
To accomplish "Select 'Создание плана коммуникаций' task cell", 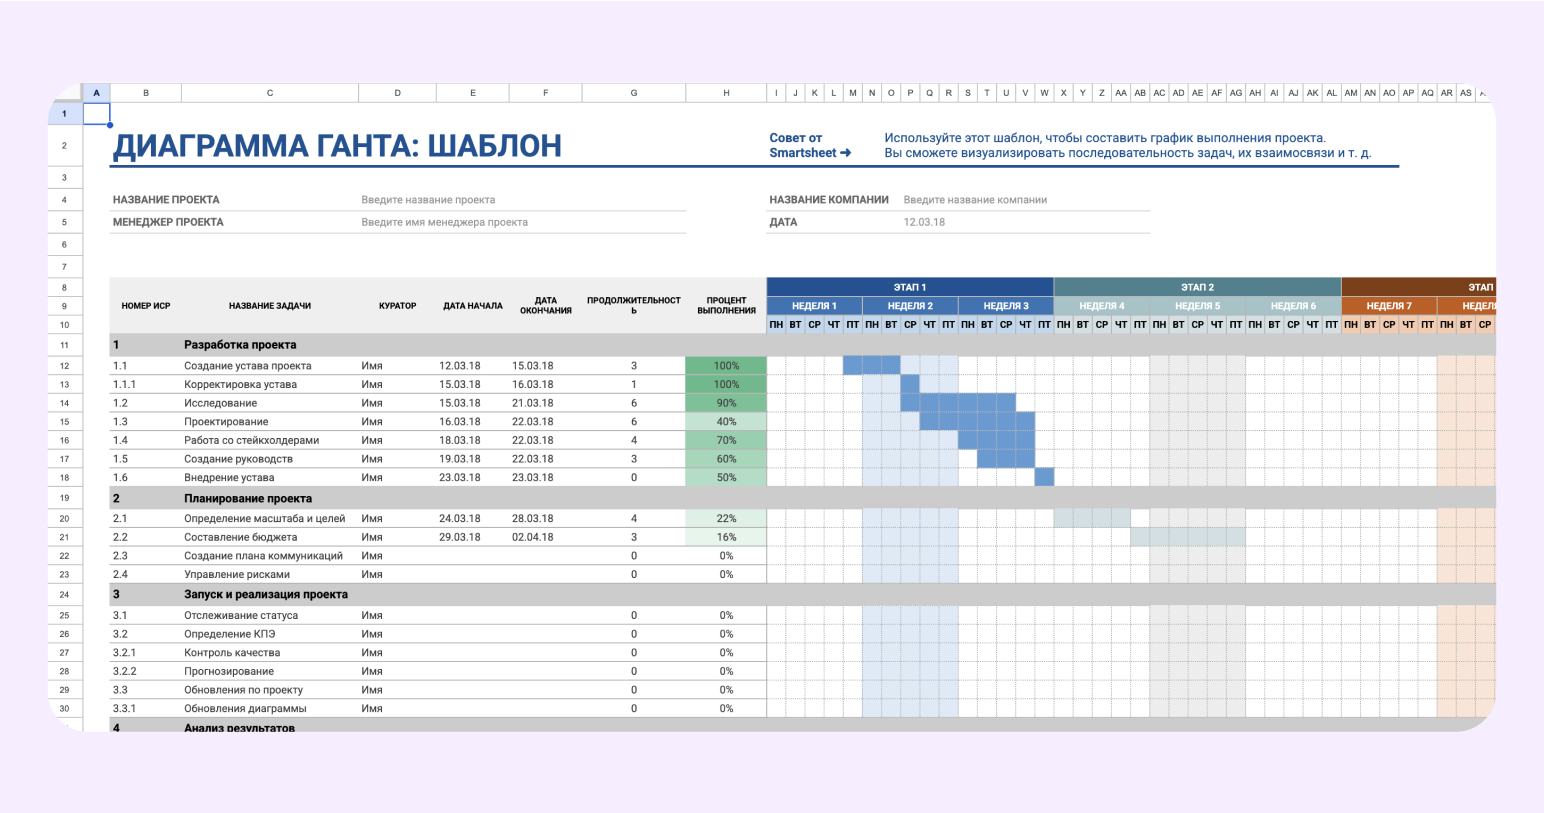I will [x=270, y=556].
